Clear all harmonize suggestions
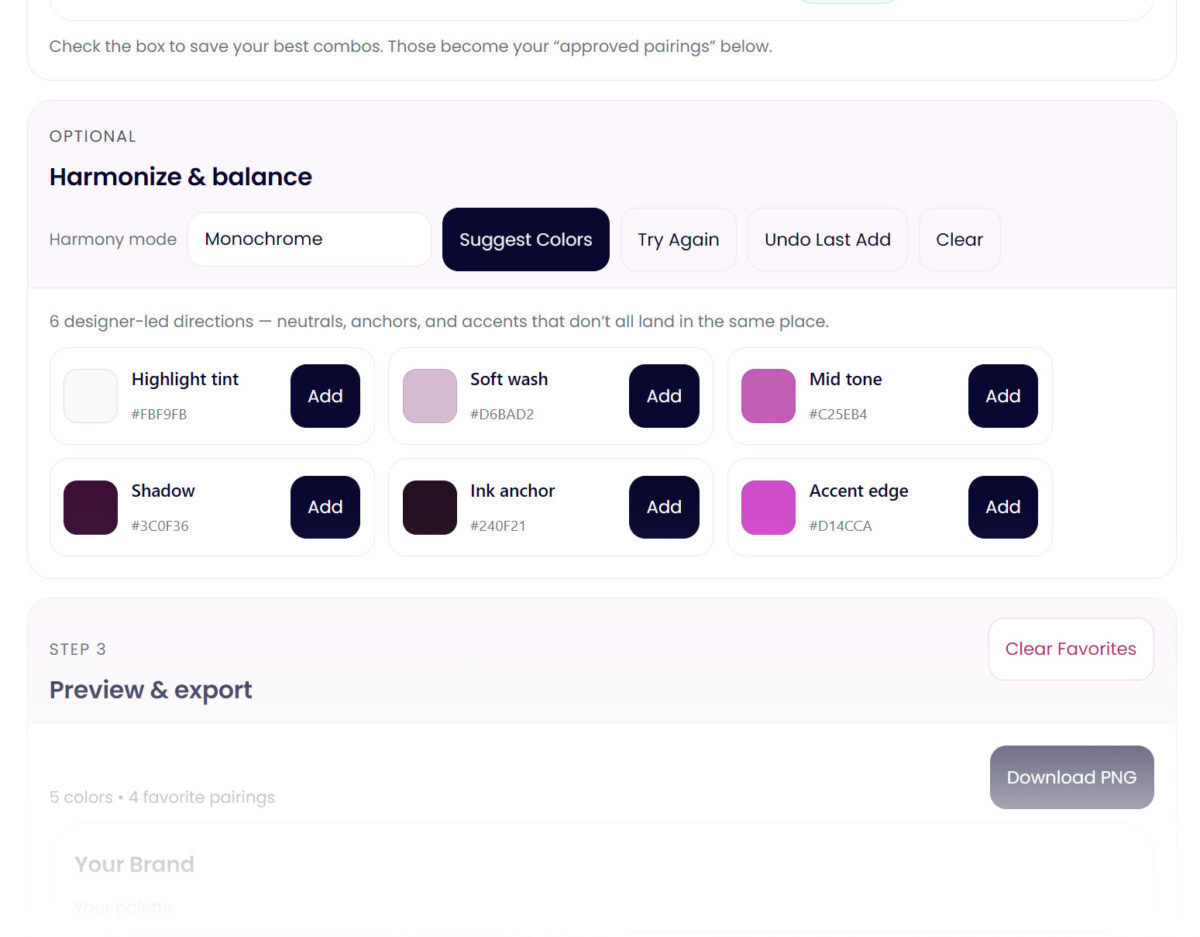Viewport: 1200px width, 937px height. (x=959, y=239)
